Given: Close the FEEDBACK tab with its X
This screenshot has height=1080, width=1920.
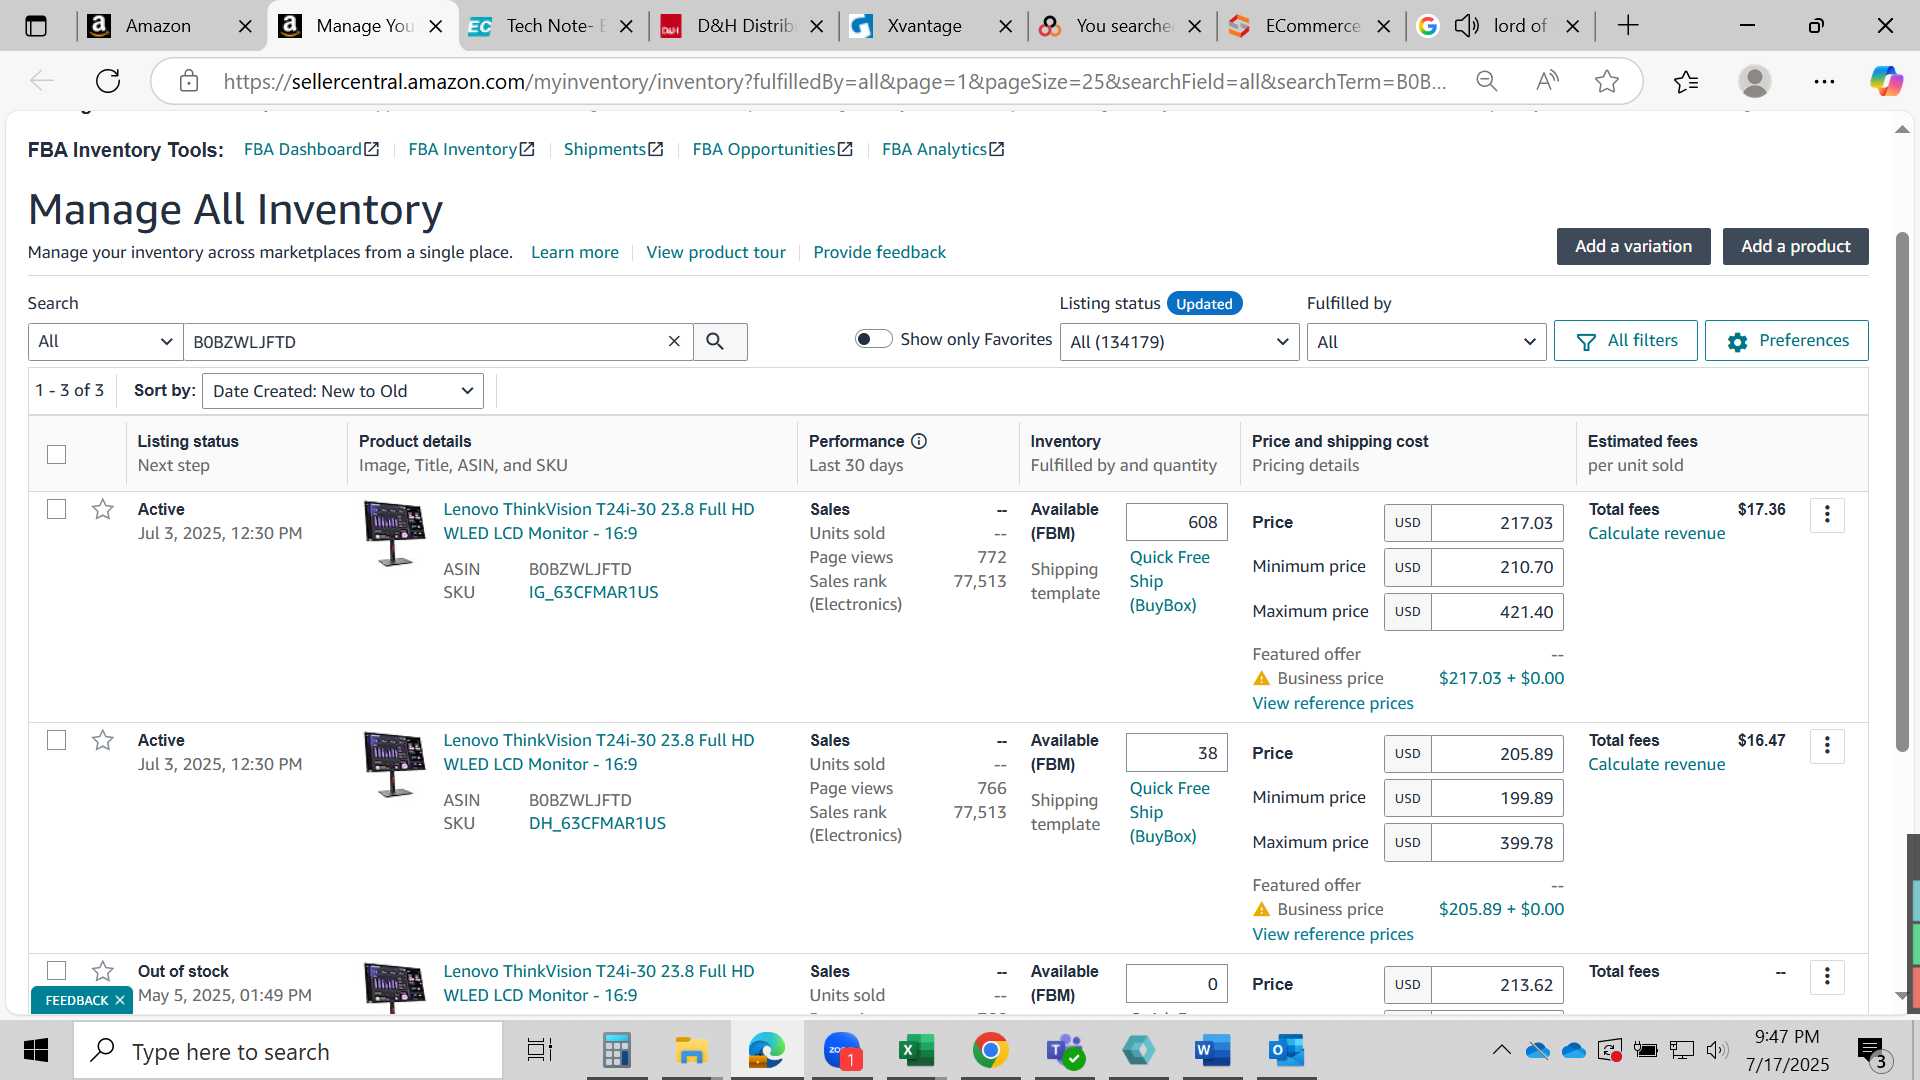Looking at the screenshot, I should point(120,1000).
